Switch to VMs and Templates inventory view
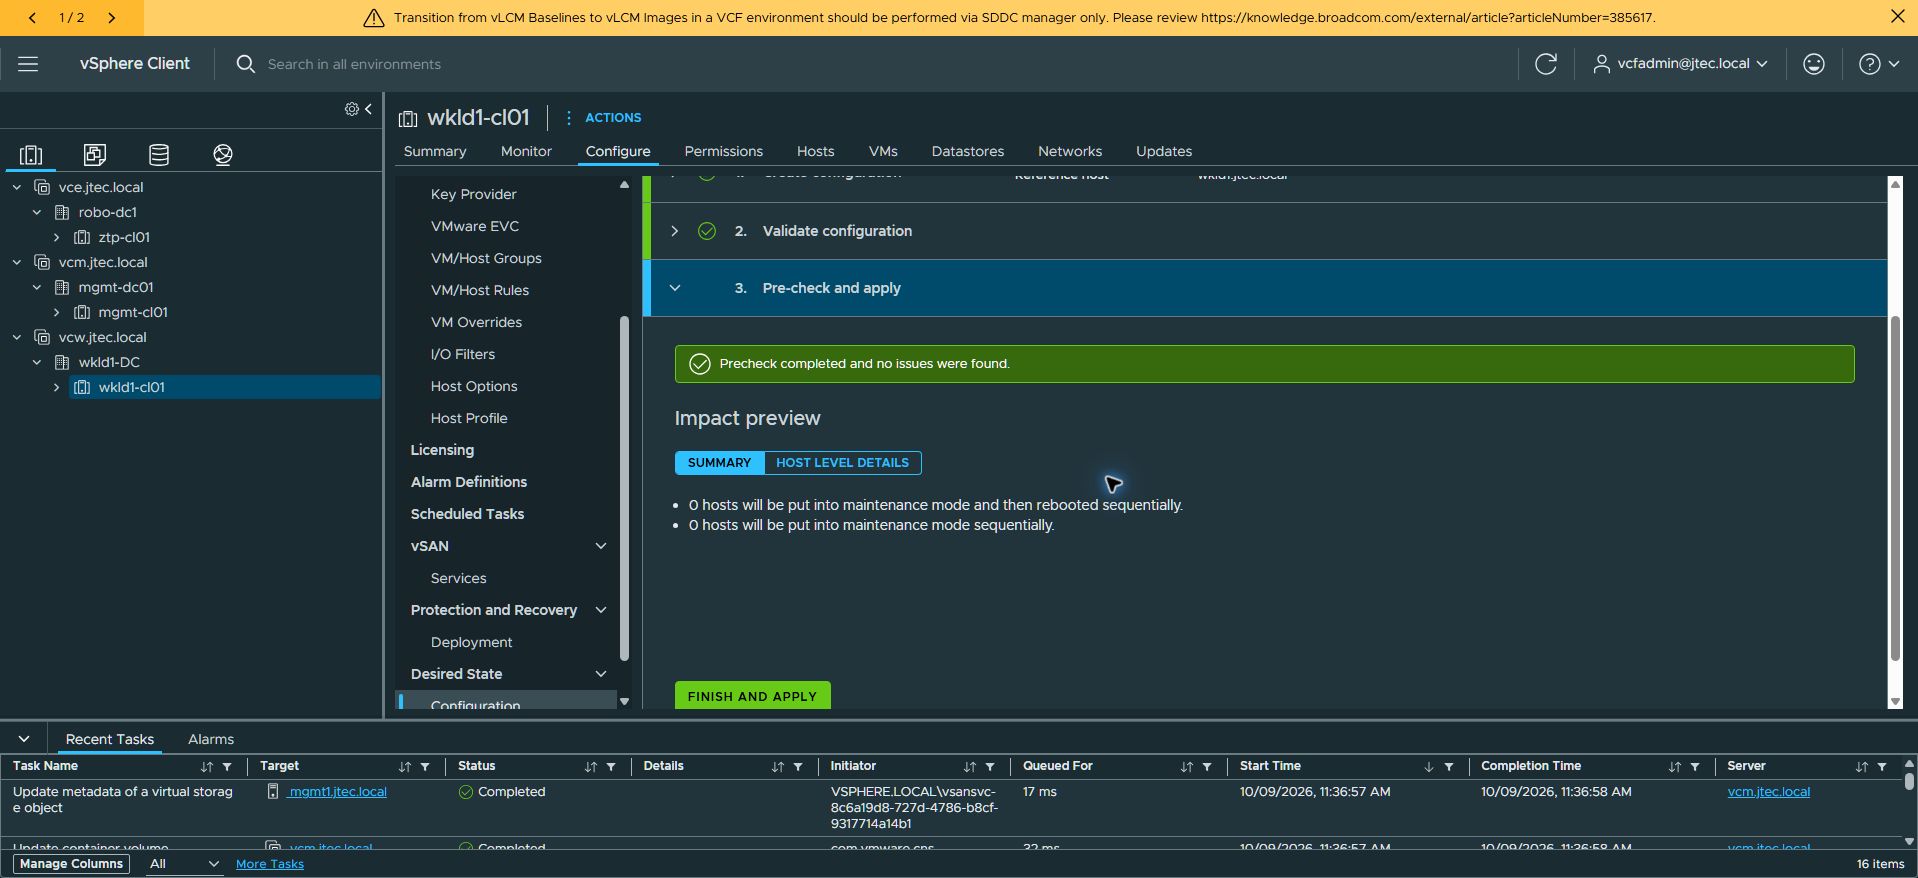 point(95,154)
